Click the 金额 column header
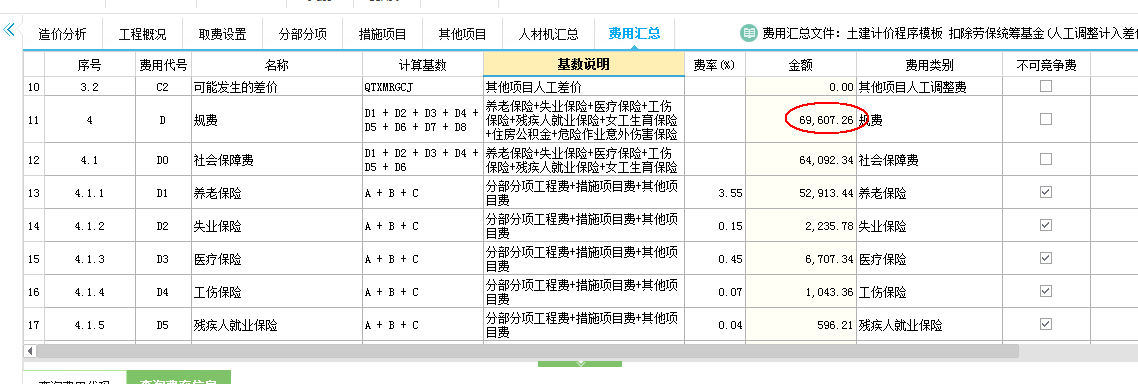Image resolution: width=1138 pixels, height=384 pixels. pos(801,65)
